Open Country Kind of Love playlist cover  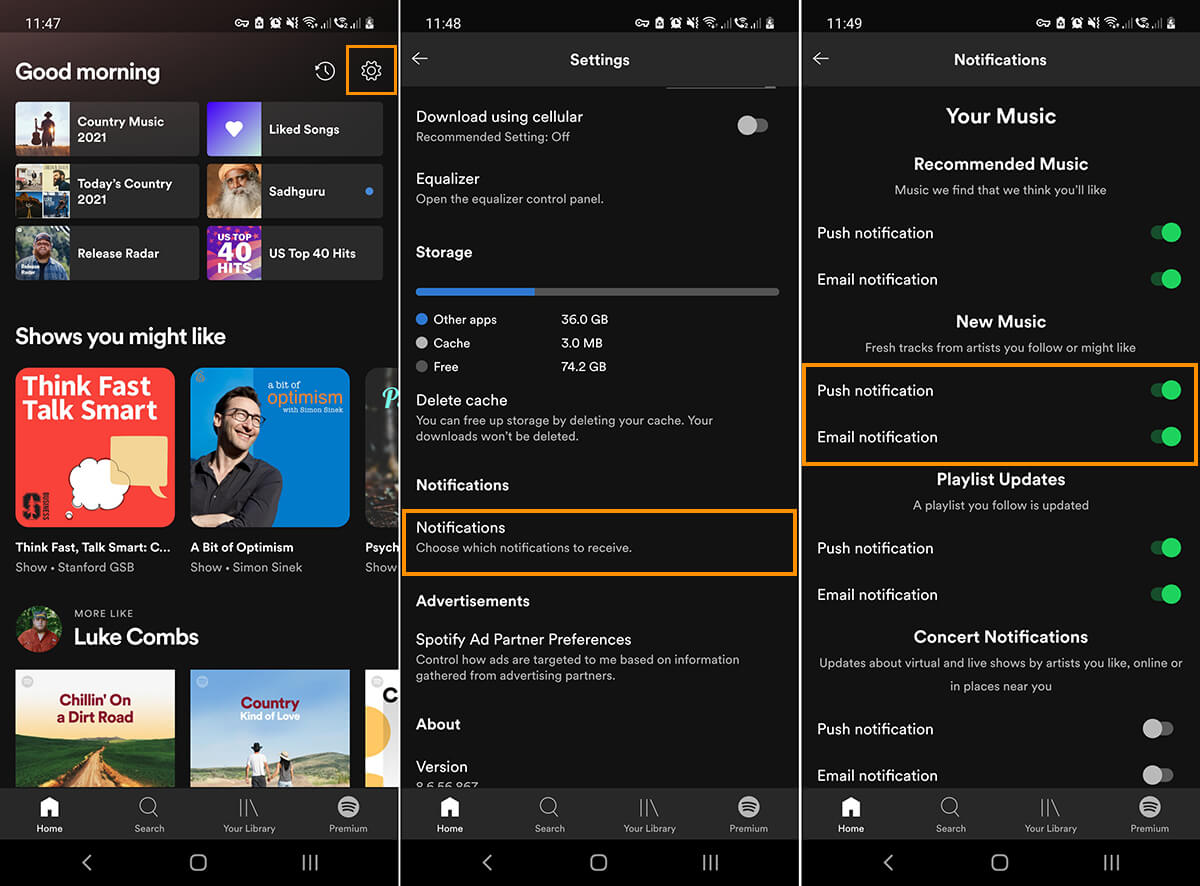pyautogui.click(x=270, y=728)
